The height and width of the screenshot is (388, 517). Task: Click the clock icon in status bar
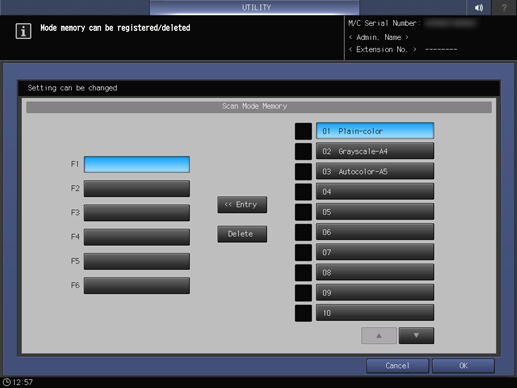click(7, 382)
